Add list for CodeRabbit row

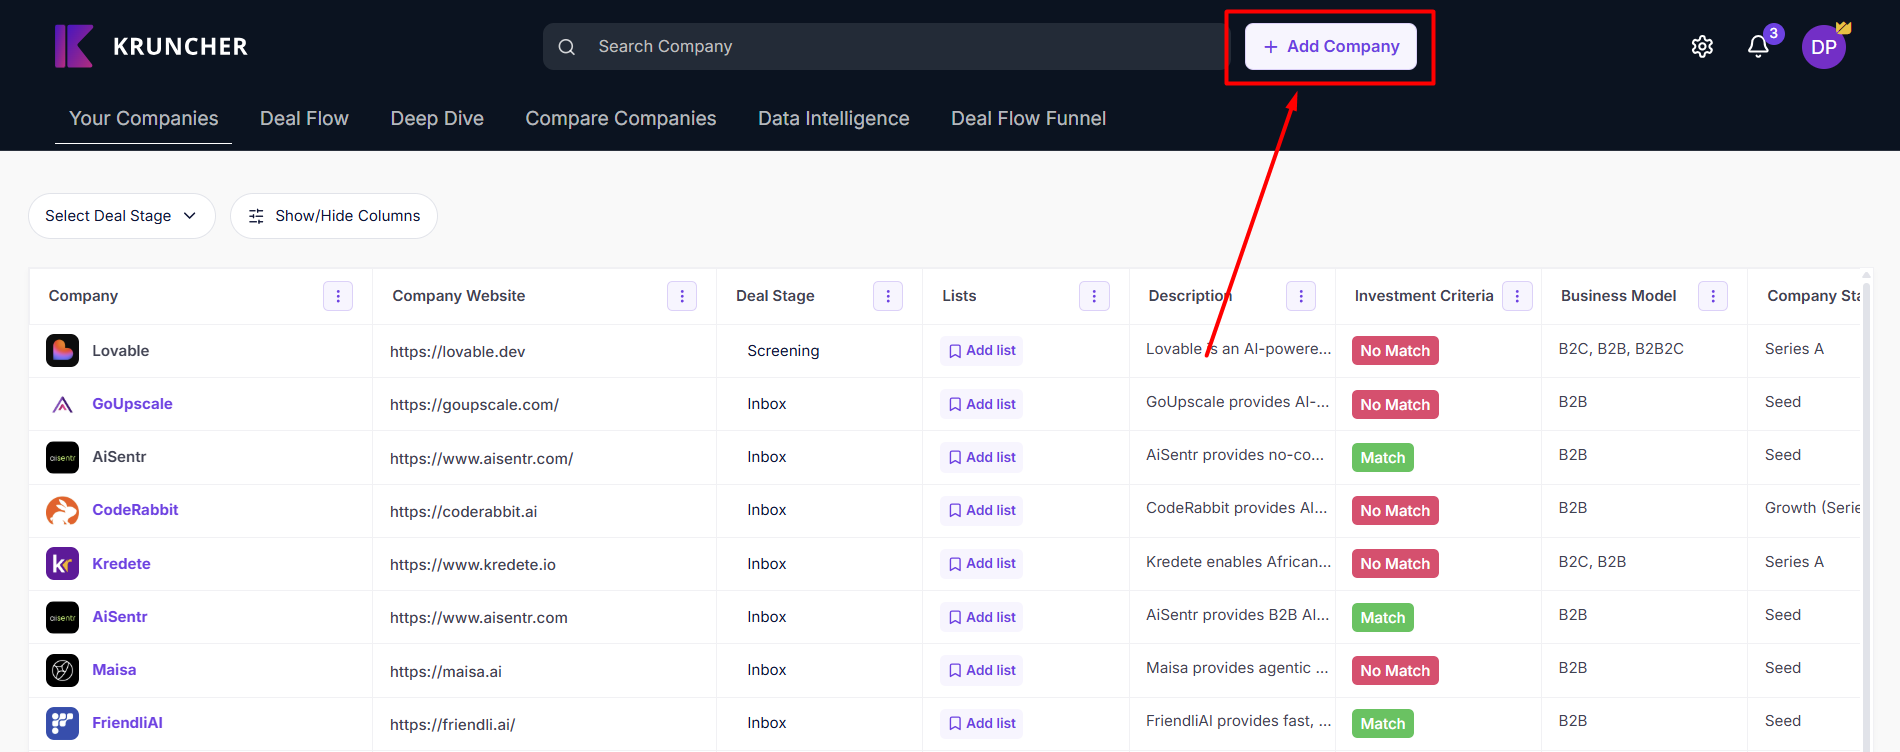[x=981, y=510]
